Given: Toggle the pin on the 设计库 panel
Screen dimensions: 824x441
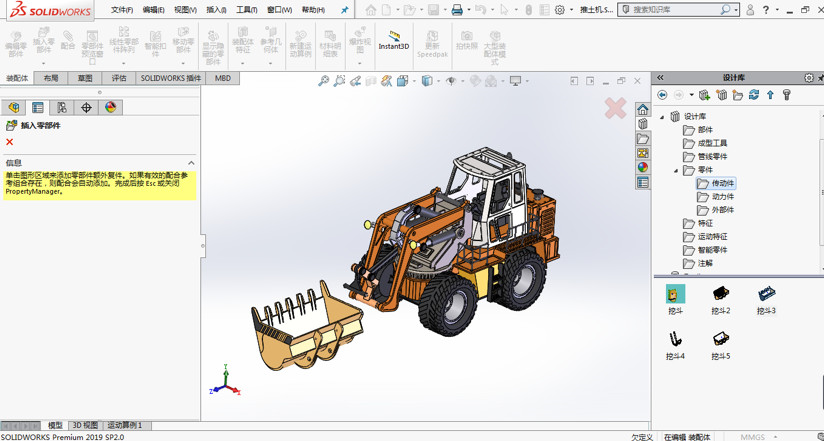Looking at the screenshot, I should 819,77.
